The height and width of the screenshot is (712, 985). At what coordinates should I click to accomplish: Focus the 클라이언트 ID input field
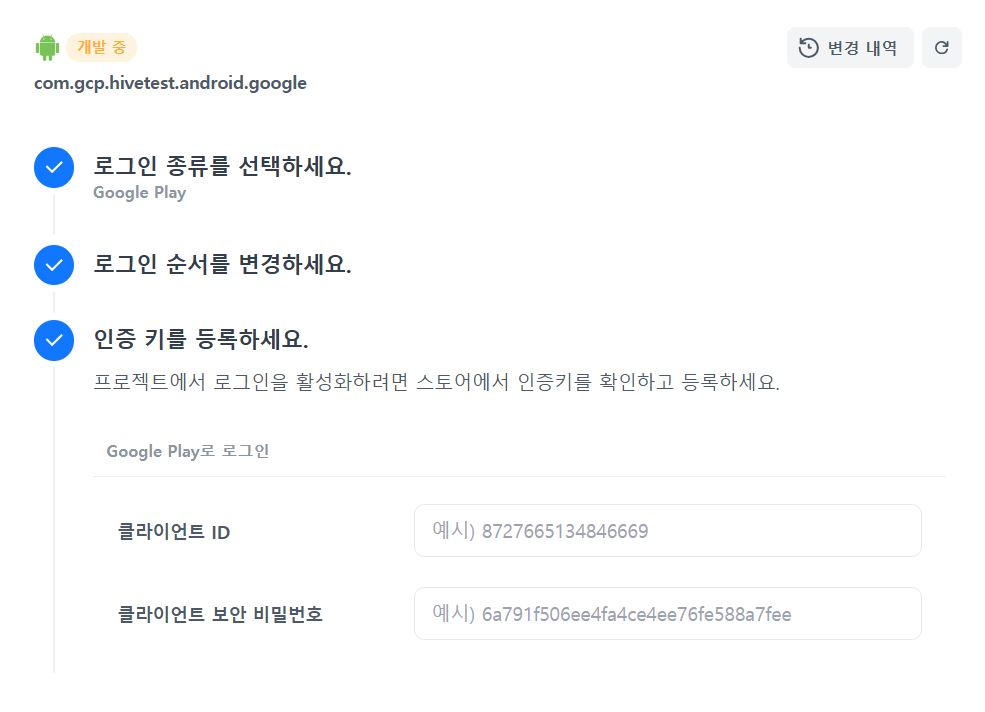tap(667, 531)
